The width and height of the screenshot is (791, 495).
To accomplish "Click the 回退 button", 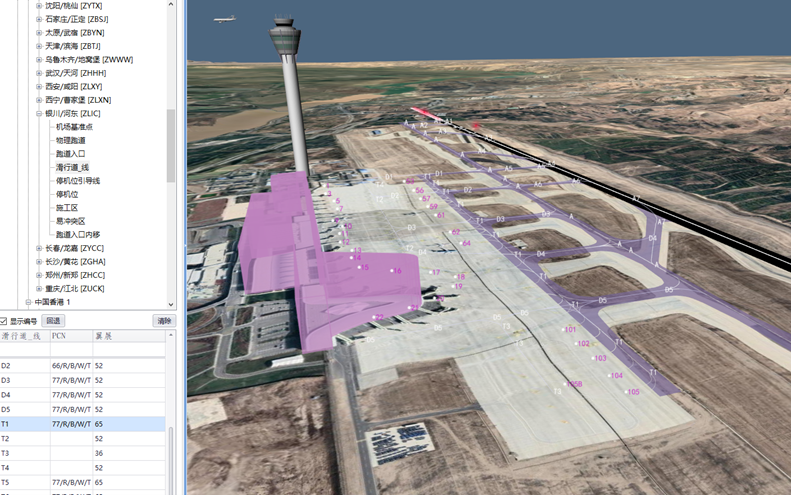I will pos(53,321).
